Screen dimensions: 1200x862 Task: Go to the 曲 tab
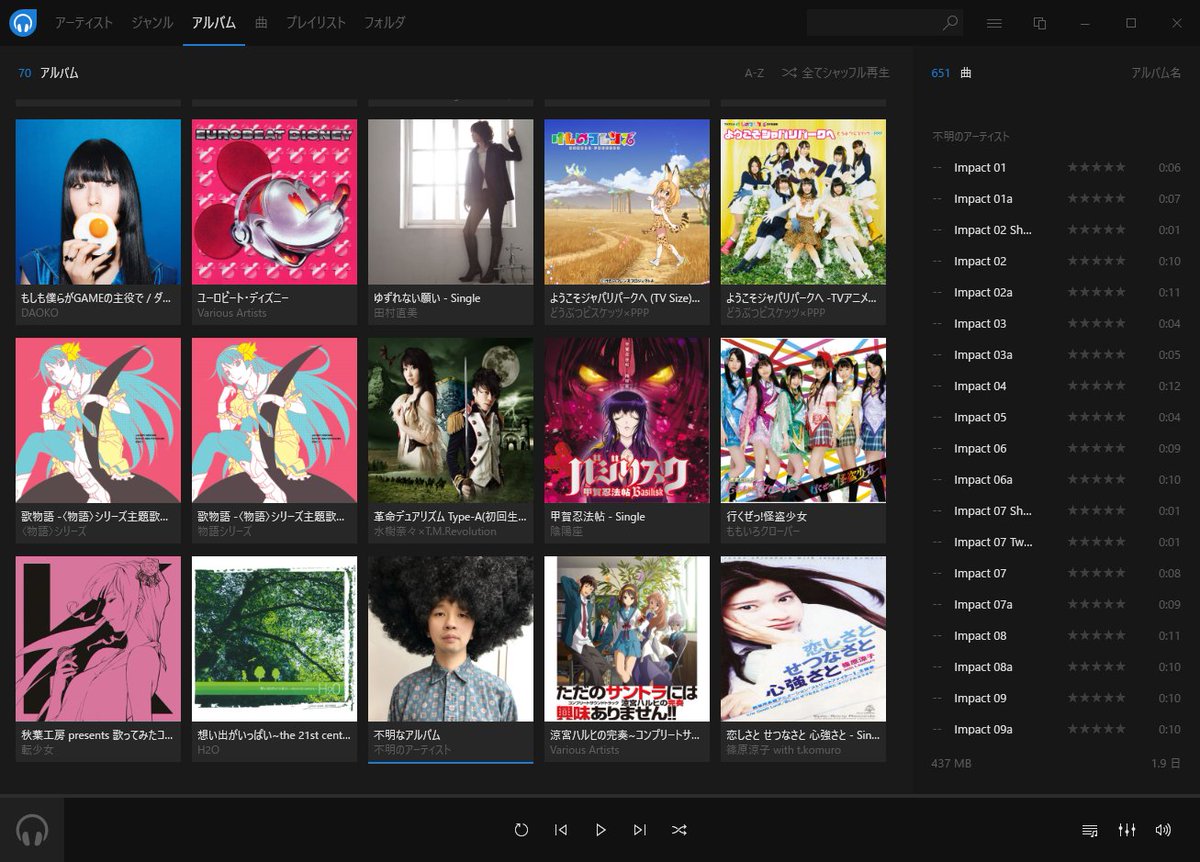(261, 22)
